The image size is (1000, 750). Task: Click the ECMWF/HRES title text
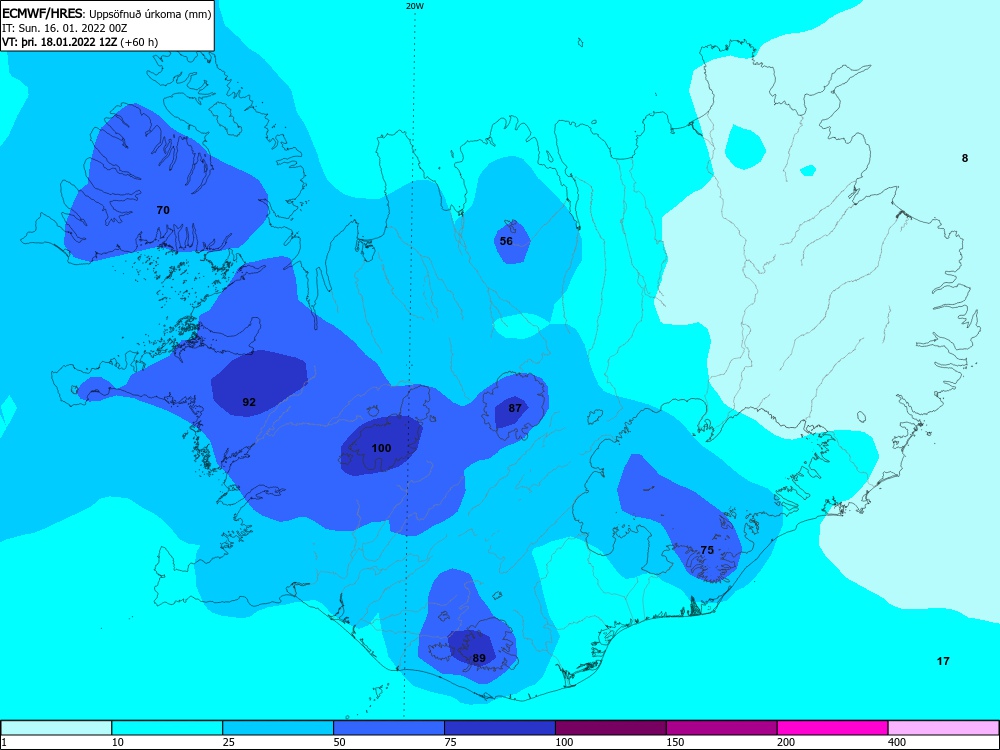tap(42, 14)
